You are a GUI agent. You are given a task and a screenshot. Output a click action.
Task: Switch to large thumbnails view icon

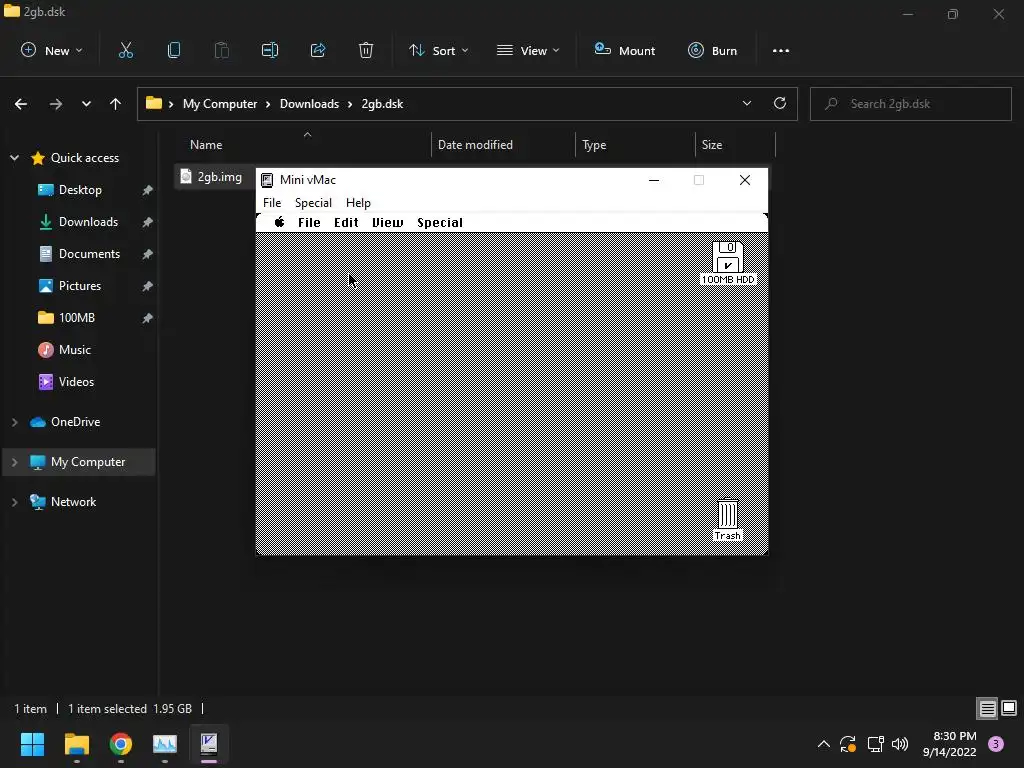pos(1009,709)
